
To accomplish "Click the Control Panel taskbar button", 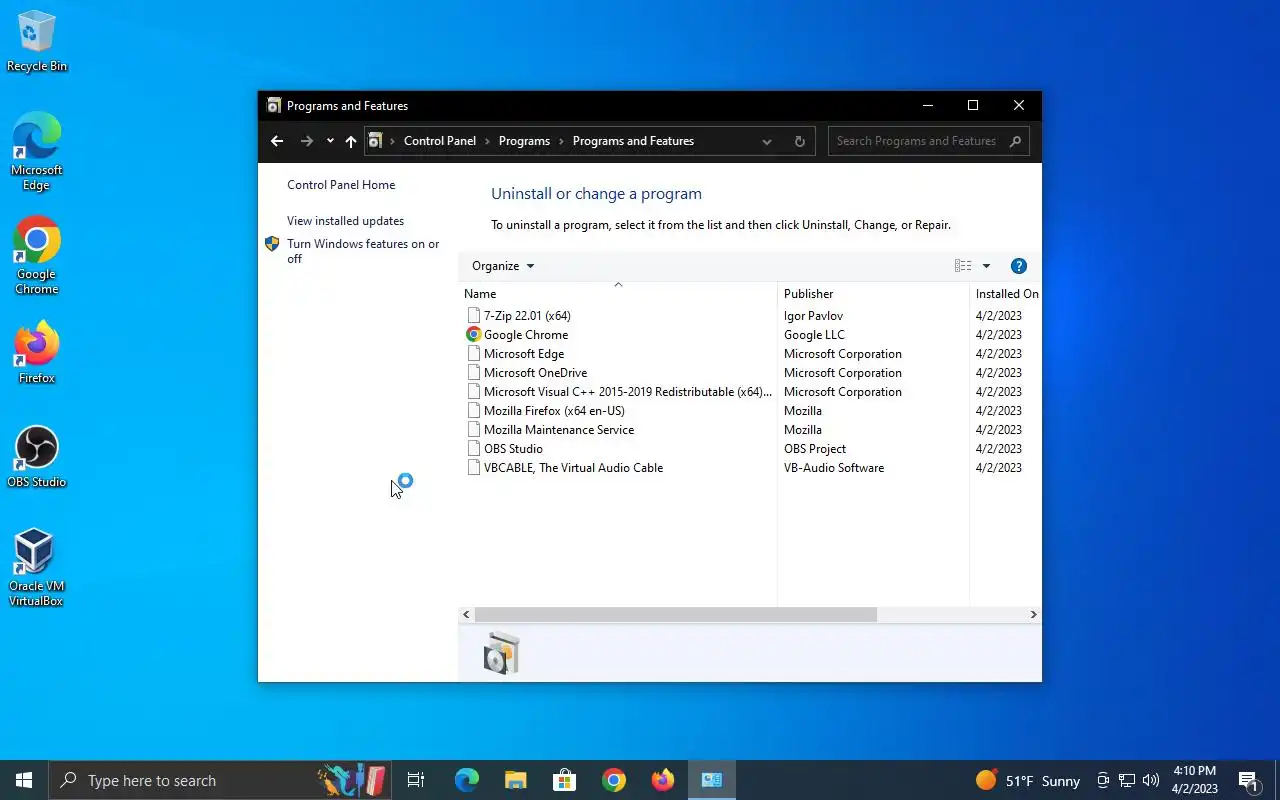I will click(712, 780).
